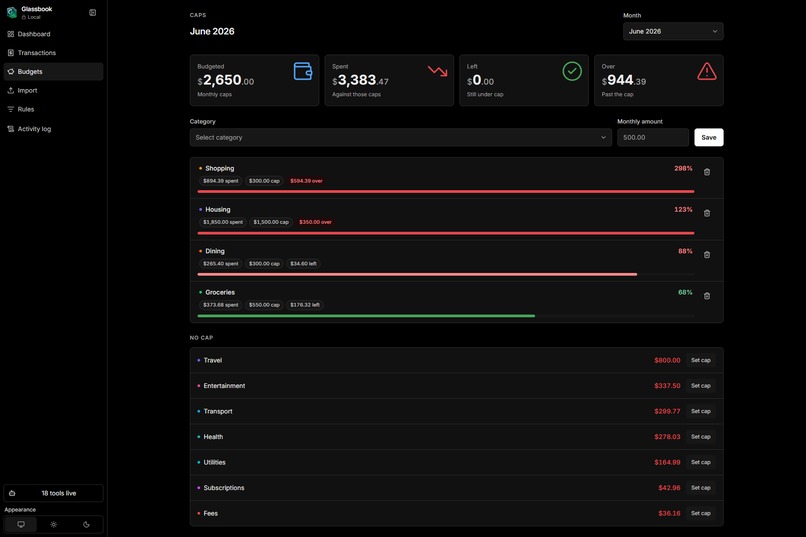This screenshot has width=806, height=537.
Task: Click the Shopping category name
Action: pyautogui.click(x=219, y=169)
